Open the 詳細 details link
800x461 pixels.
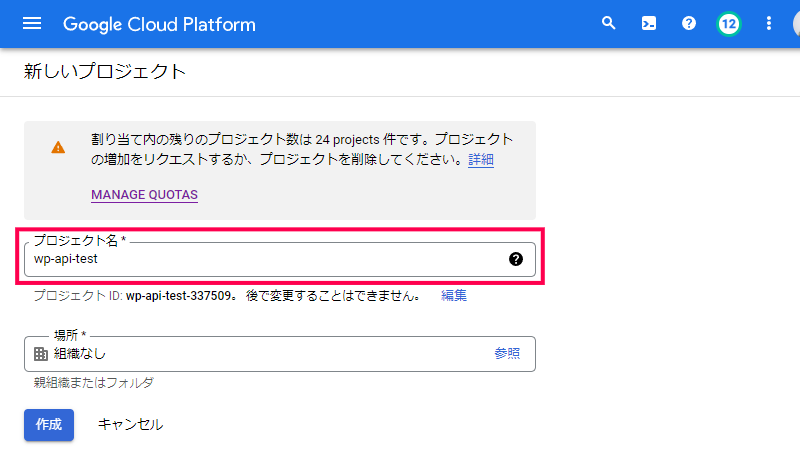(x=481, y=160)
